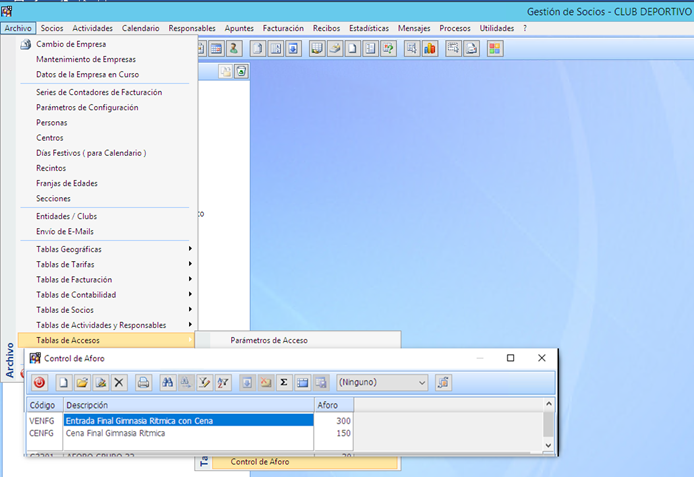Click the colored squares icon in main toolbar
The width and height of the screenshot is (694, 477).
click(x=495, y=48)
